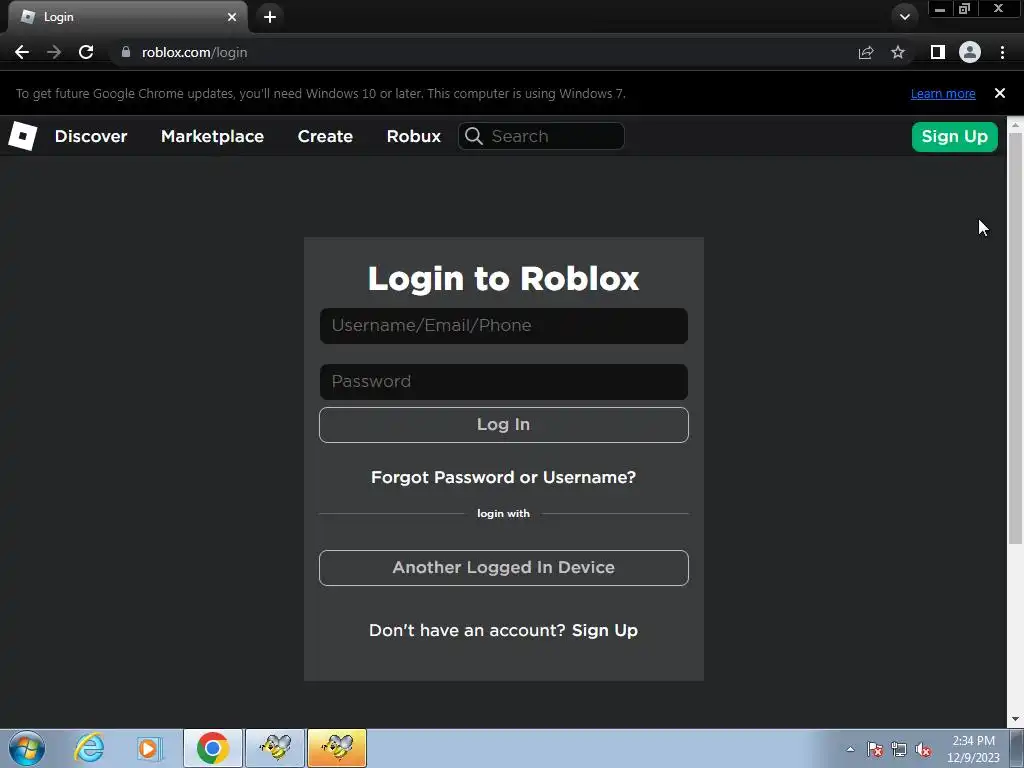Screen dimensions: 1024x768
Task: Launch Internet Explorer from the taskbar
Action: pos(89,748)
